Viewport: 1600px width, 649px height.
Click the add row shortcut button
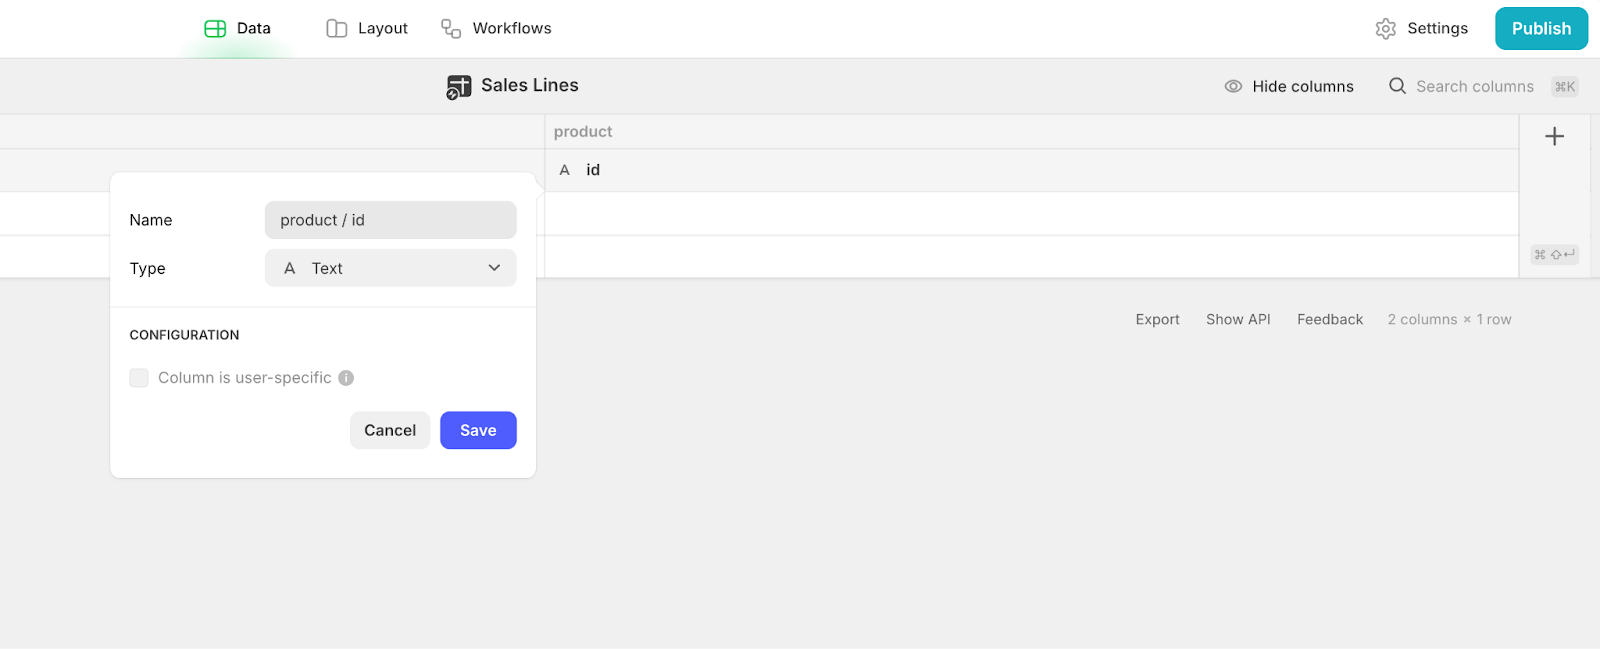point(1554,255)
